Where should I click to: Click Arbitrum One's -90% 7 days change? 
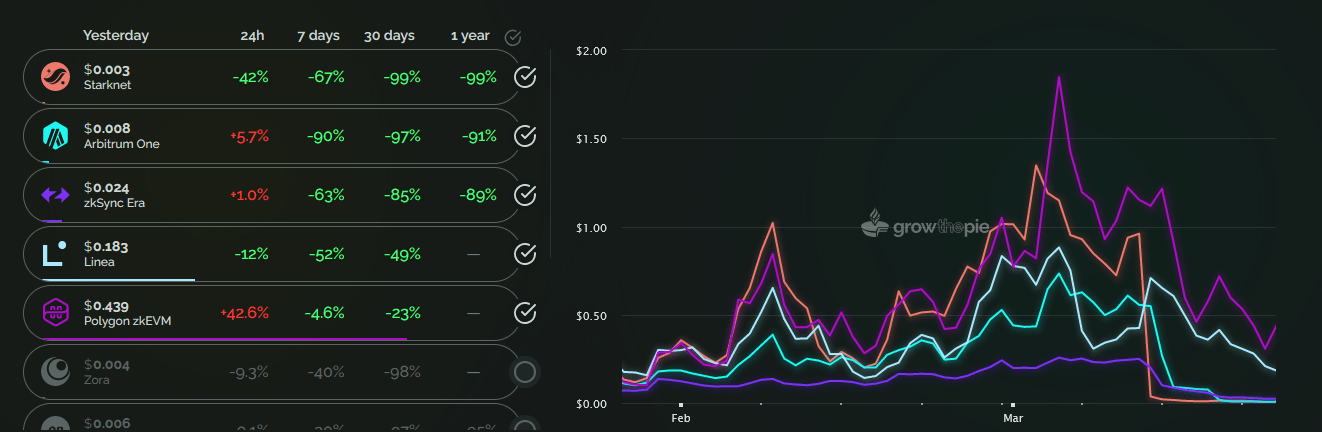pyautogui.click(x=325, y=136)
